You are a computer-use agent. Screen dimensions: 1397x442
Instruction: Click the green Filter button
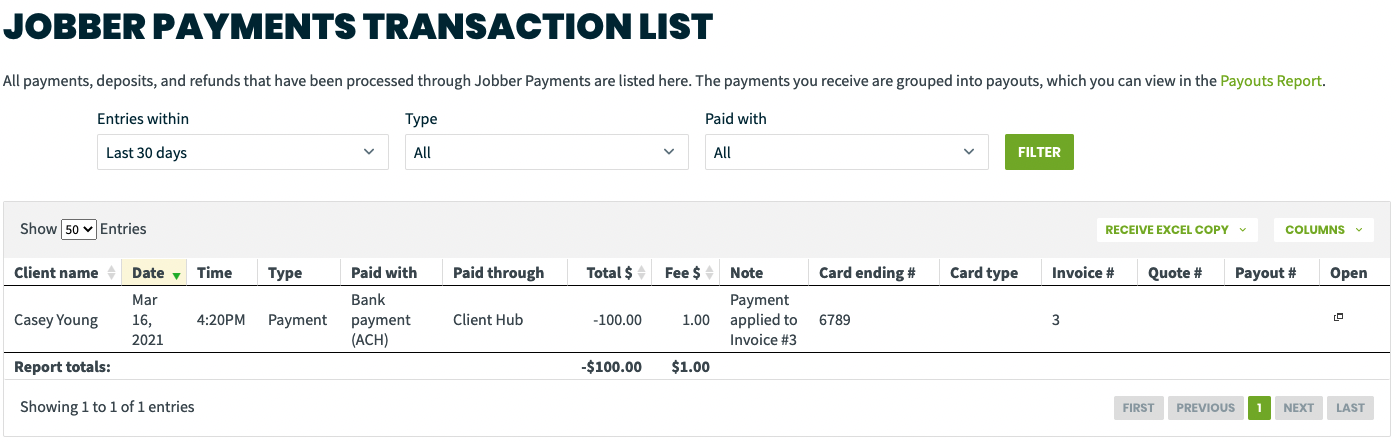(1039, 152)
